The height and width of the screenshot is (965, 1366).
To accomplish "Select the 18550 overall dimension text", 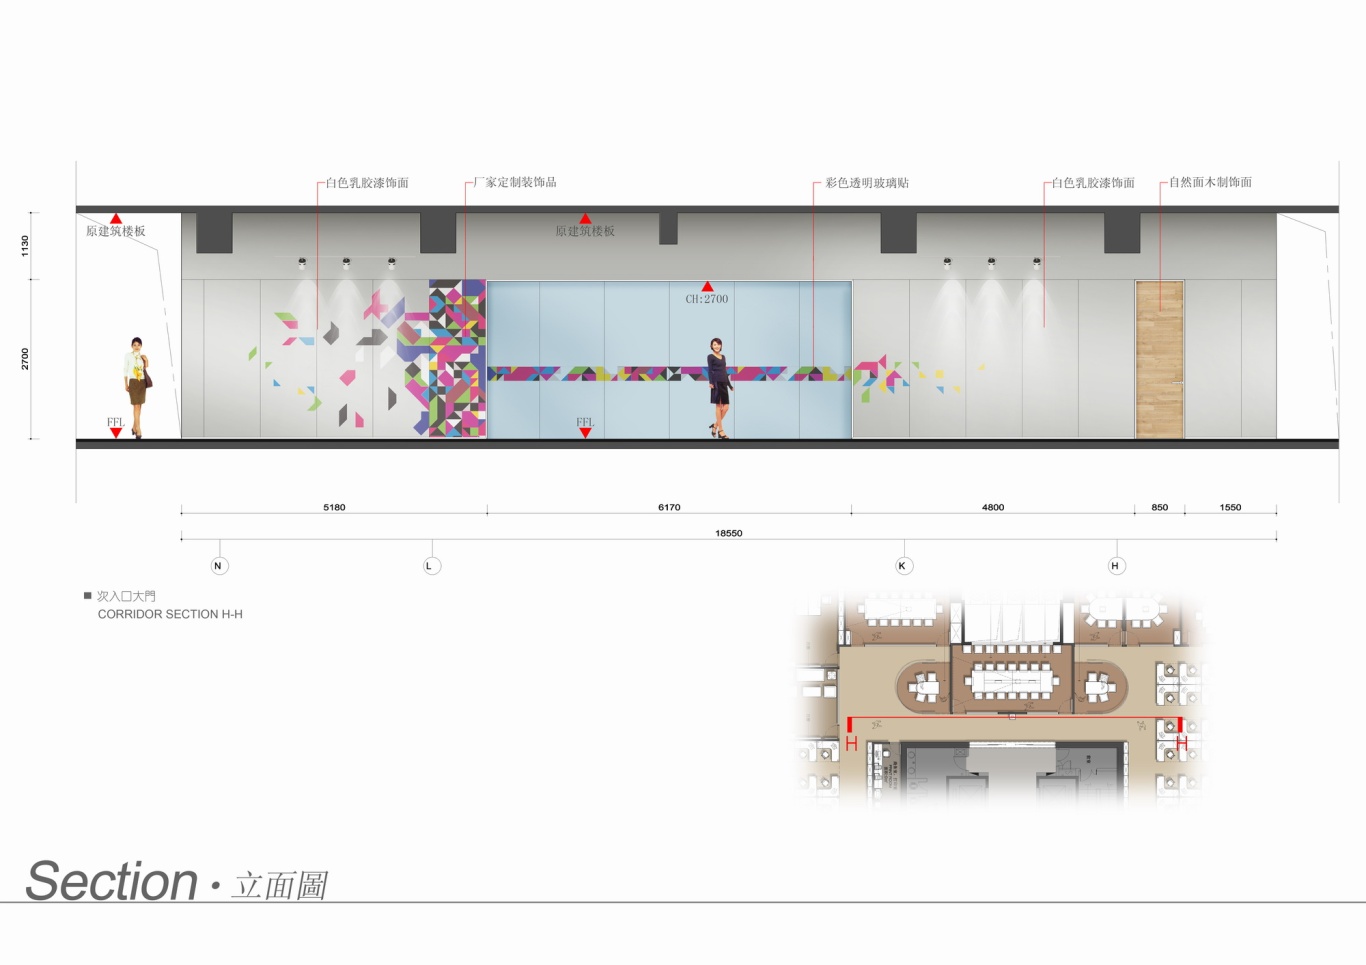I will (729, 533).
